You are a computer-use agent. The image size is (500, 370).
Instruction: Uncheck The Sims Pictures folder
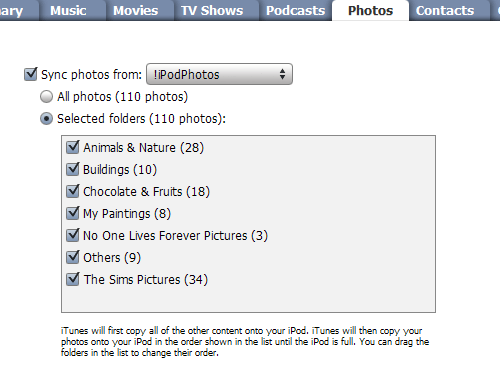coord(73,279)
